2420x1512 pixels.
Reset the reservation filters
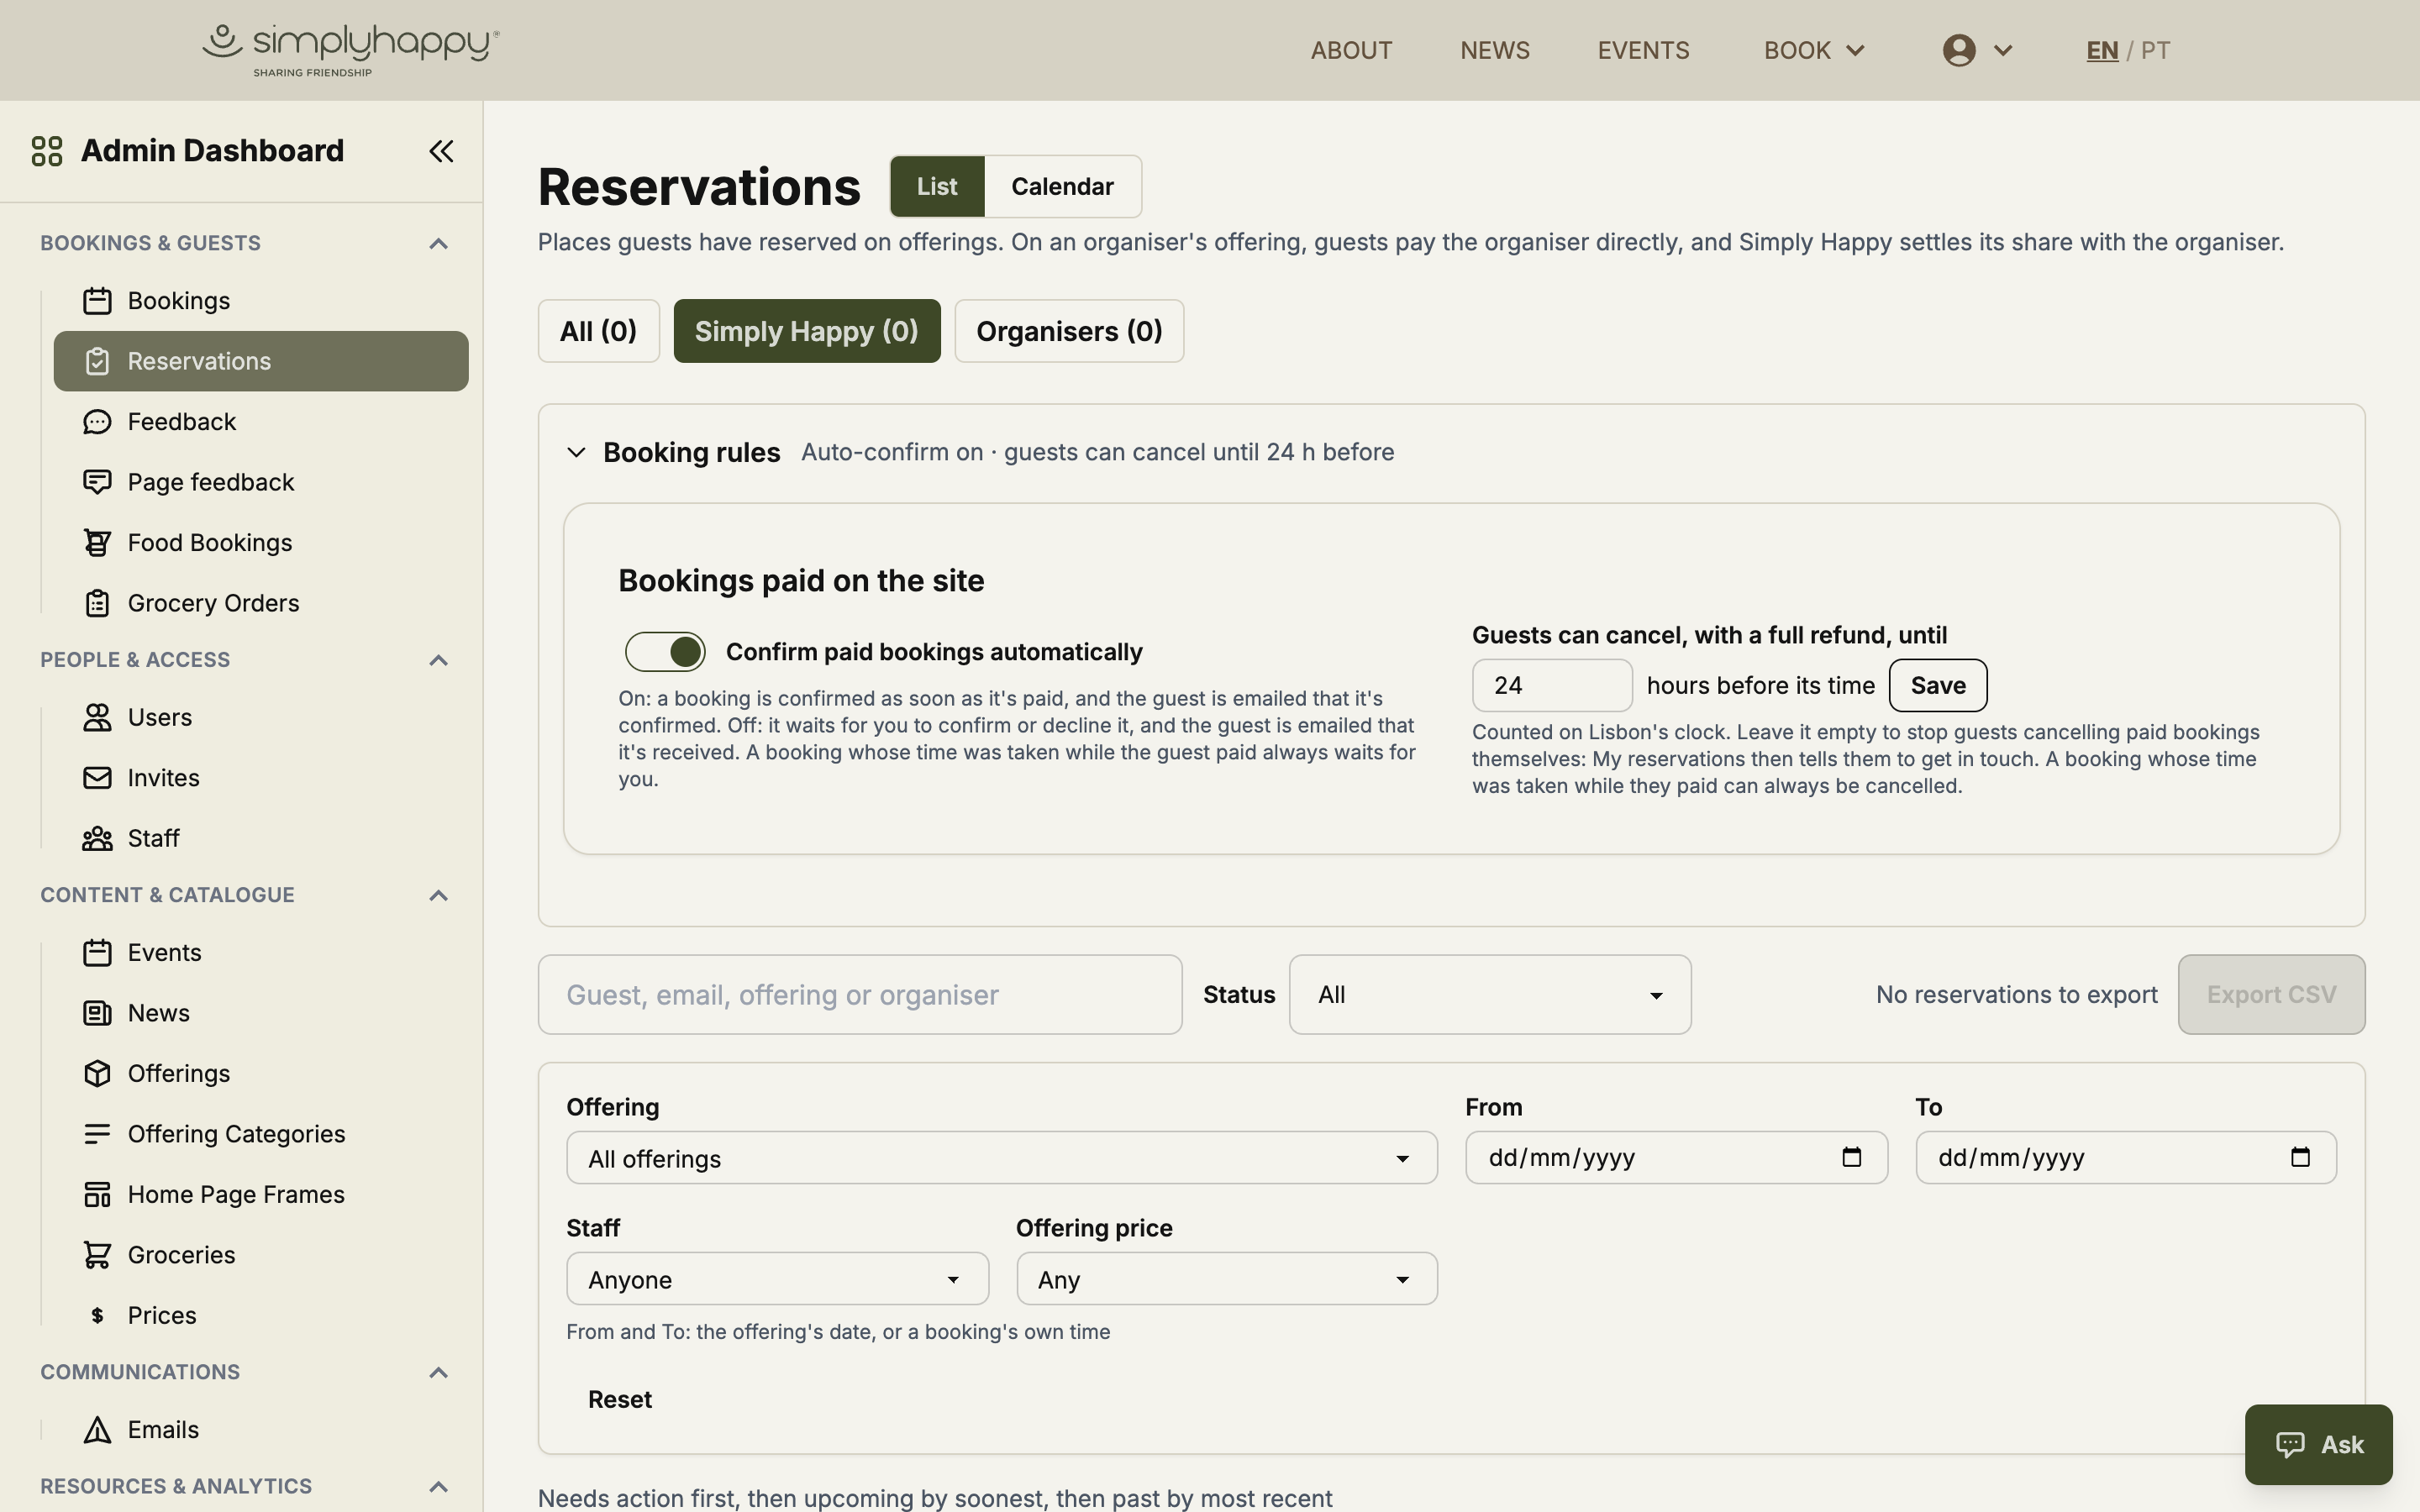620,1399
